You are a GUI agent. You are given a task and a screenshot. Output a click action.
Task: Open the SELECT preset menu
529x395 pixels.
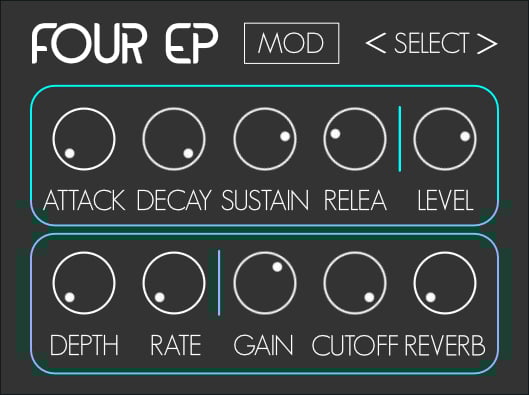431,43
